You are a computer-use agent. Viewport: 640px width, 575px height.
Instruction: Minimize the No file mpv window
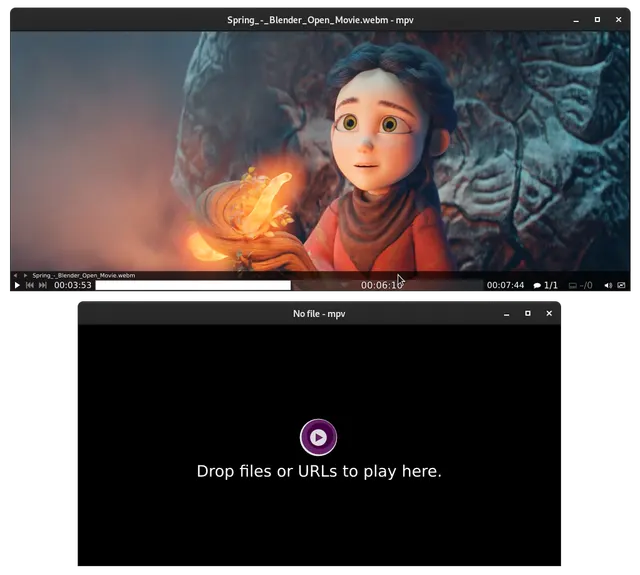pyautogui.click(x=507, y=313)
